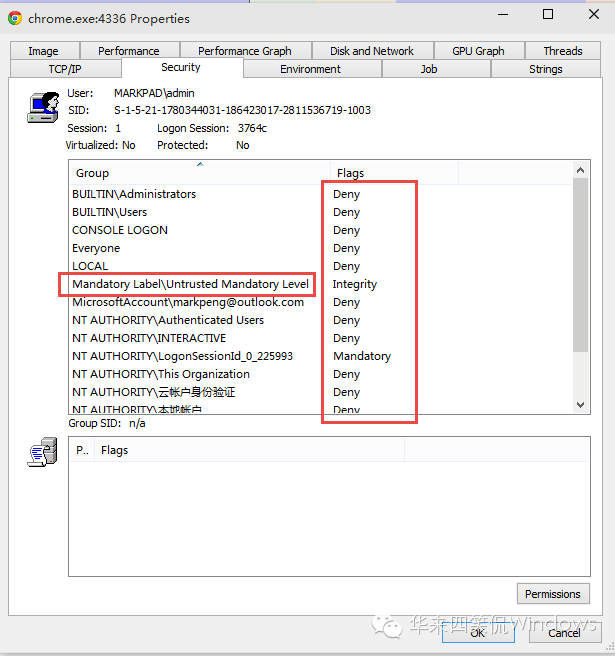Click the Logon Session value 3764c
This screenshot has height=656, width=615.
tap(252, 128)
